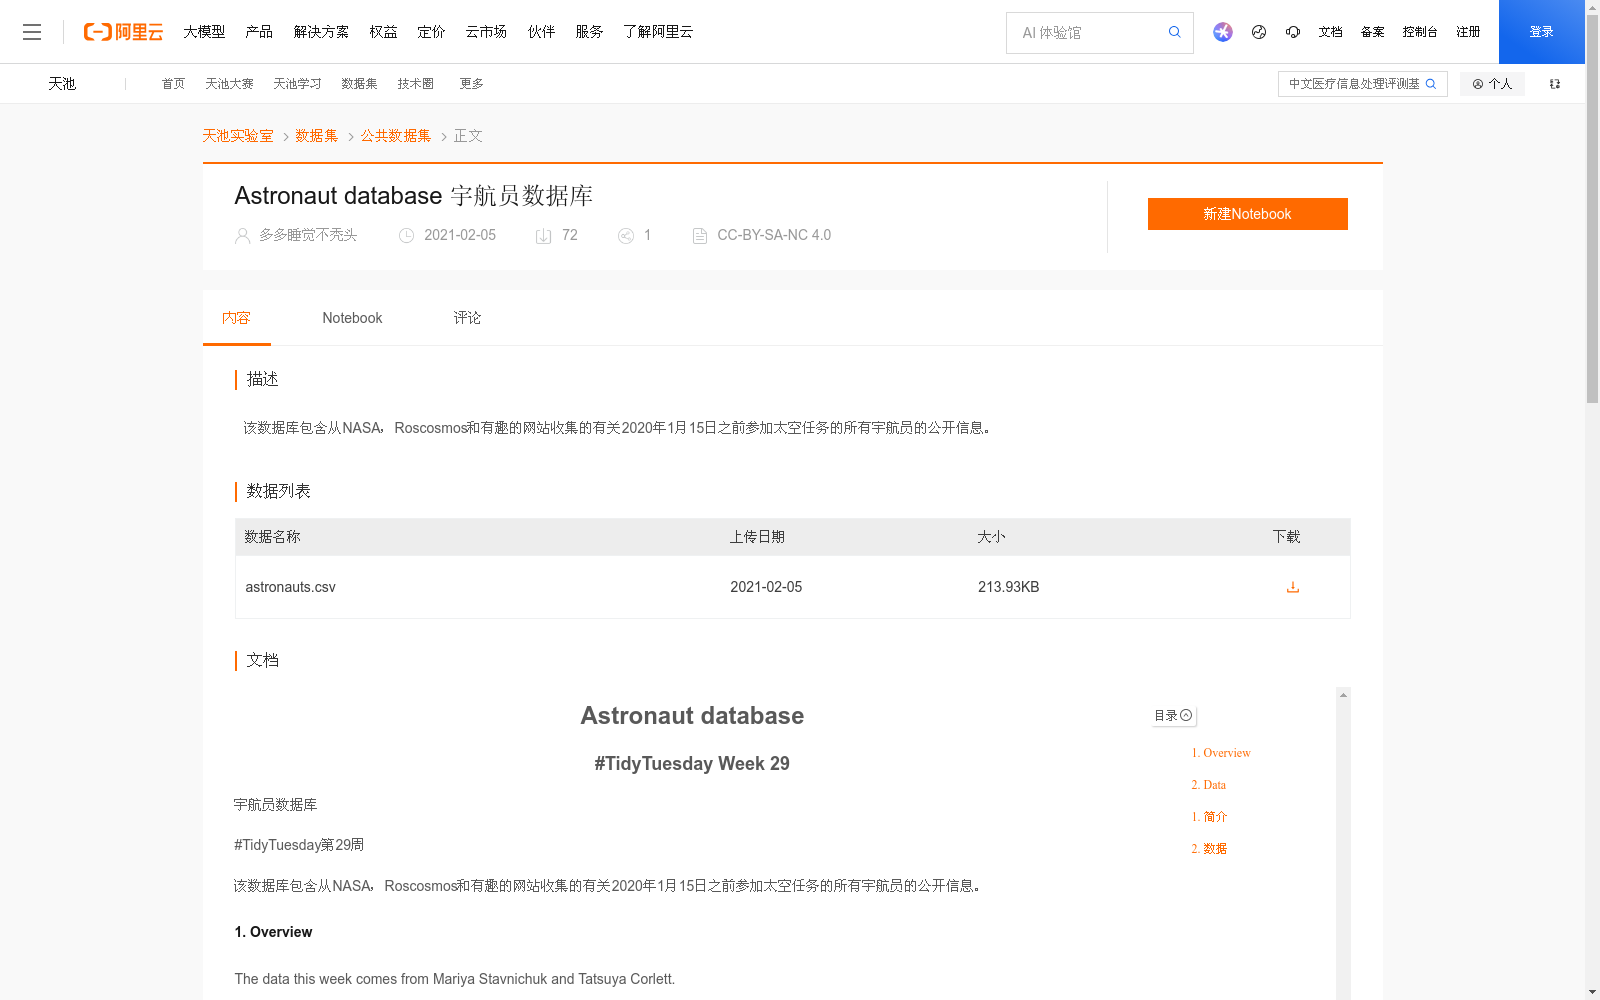
Task: Open the 备案 link
Action: tap(1372, 32)
